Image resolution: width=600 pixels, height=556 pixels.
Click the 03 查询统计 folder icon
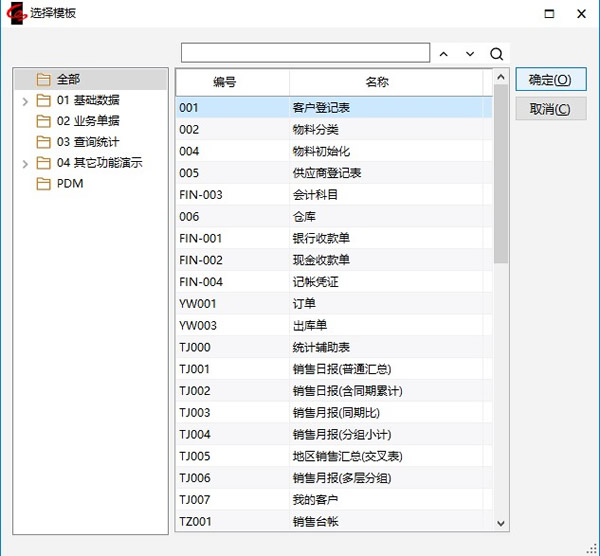(43, 142)
